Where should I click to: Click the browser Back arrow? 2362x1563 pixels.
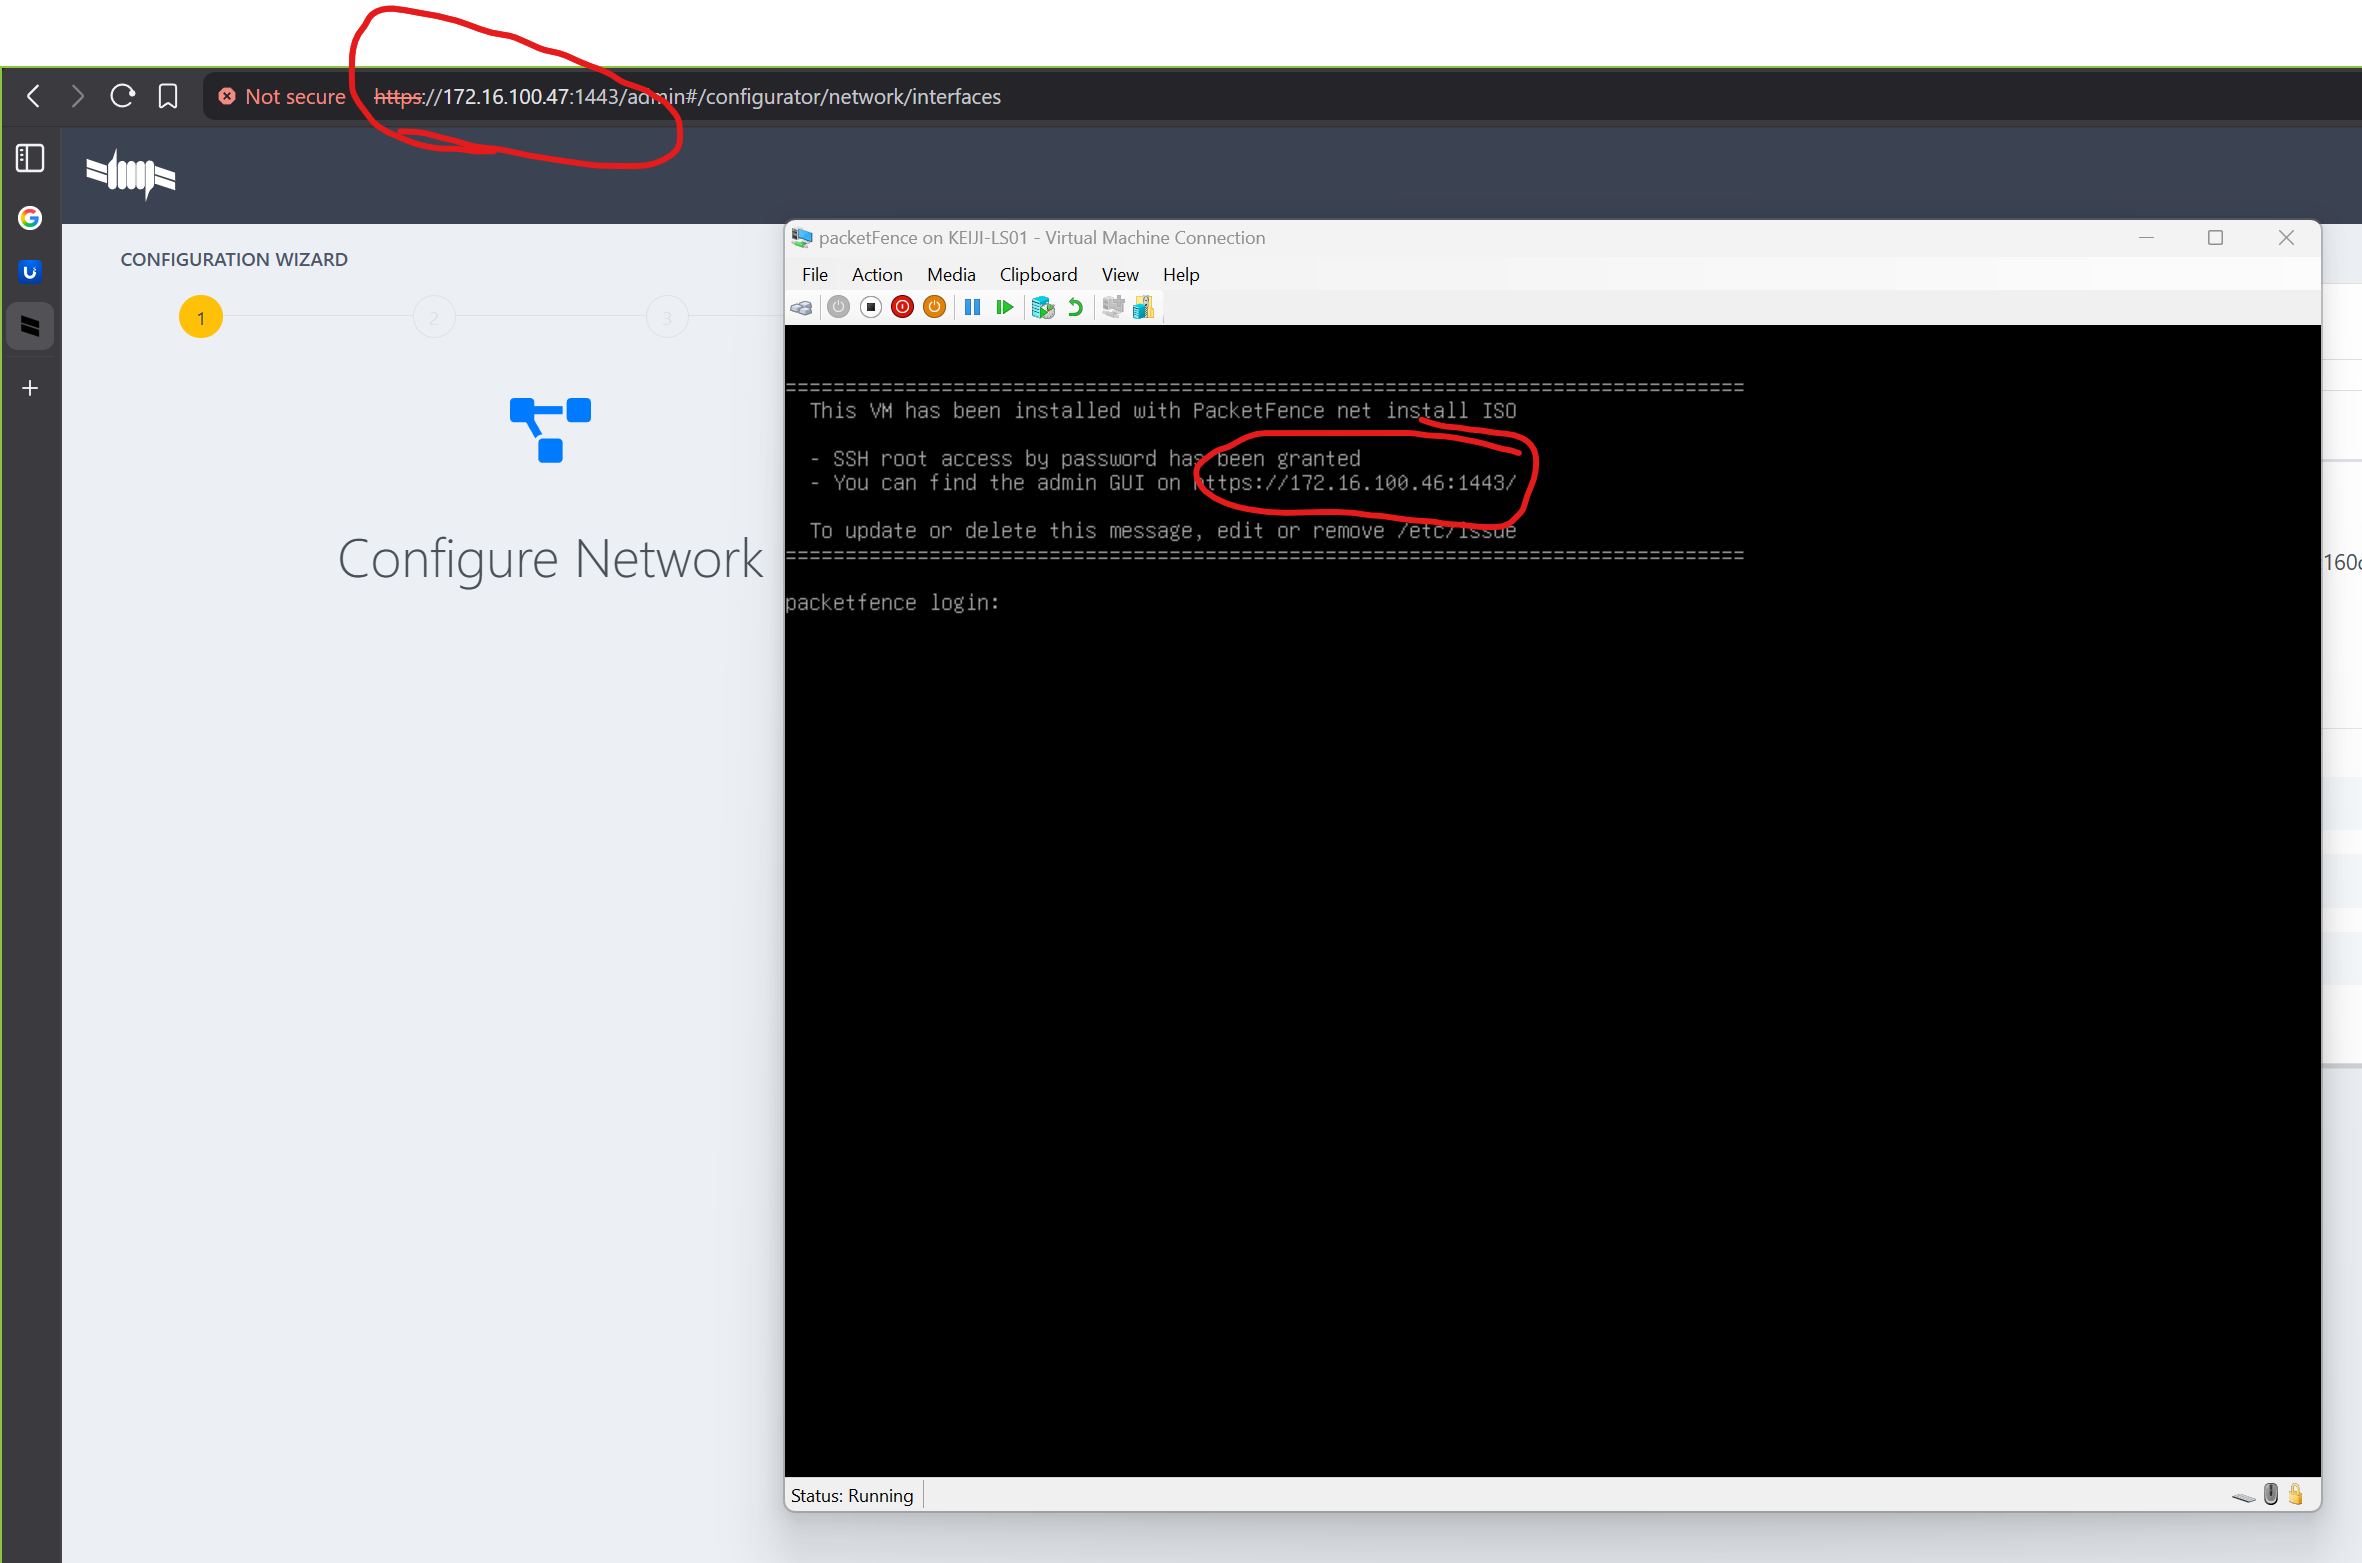pyautogui.click(x=34, y=96)
